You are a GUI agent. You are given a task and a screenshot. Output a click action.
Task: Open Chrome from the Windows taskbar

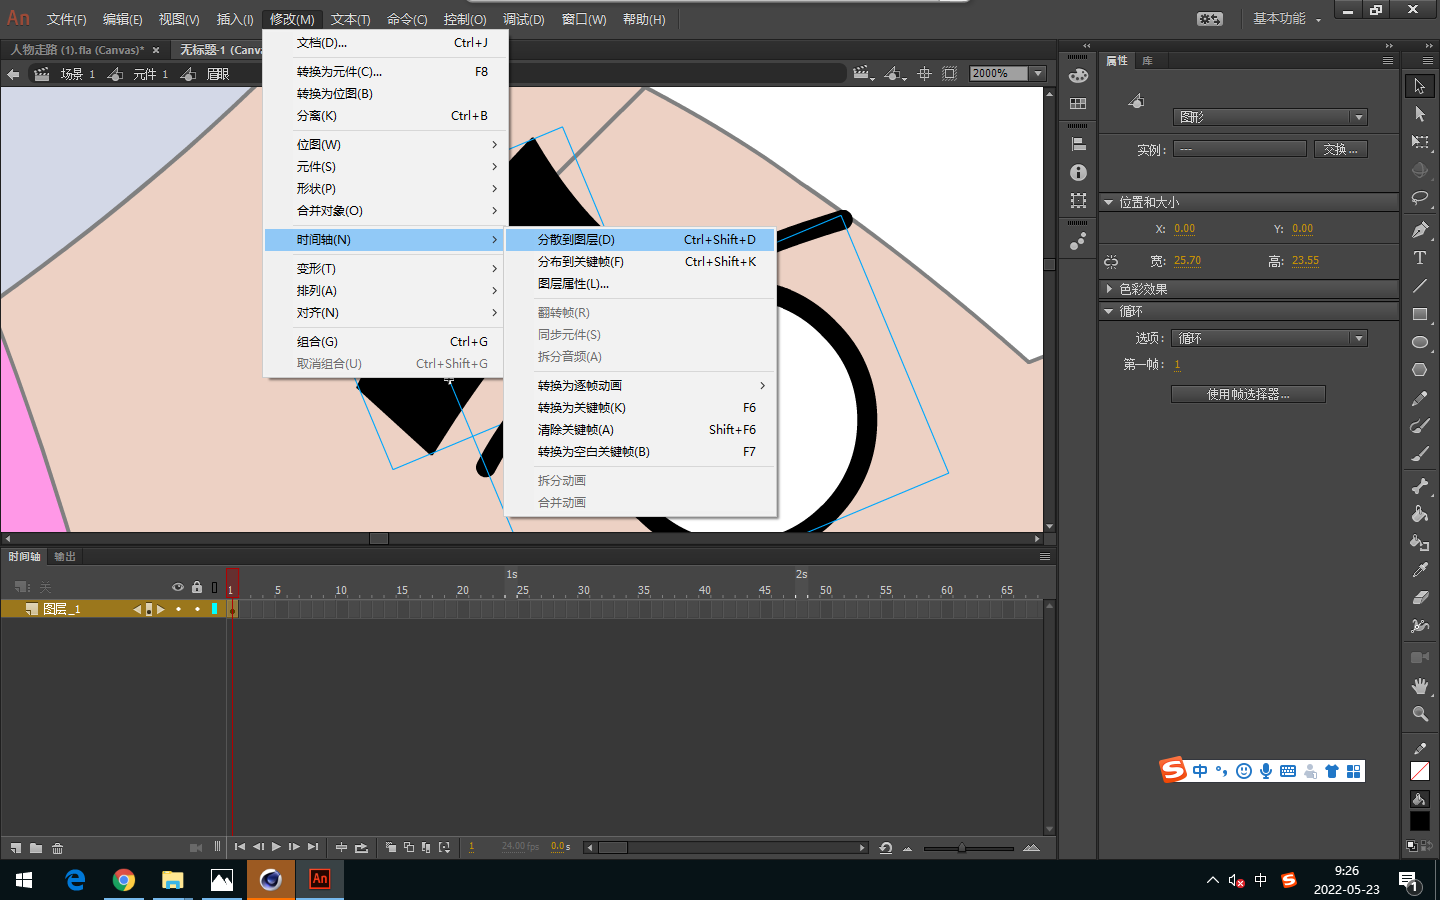click(124, 880)
